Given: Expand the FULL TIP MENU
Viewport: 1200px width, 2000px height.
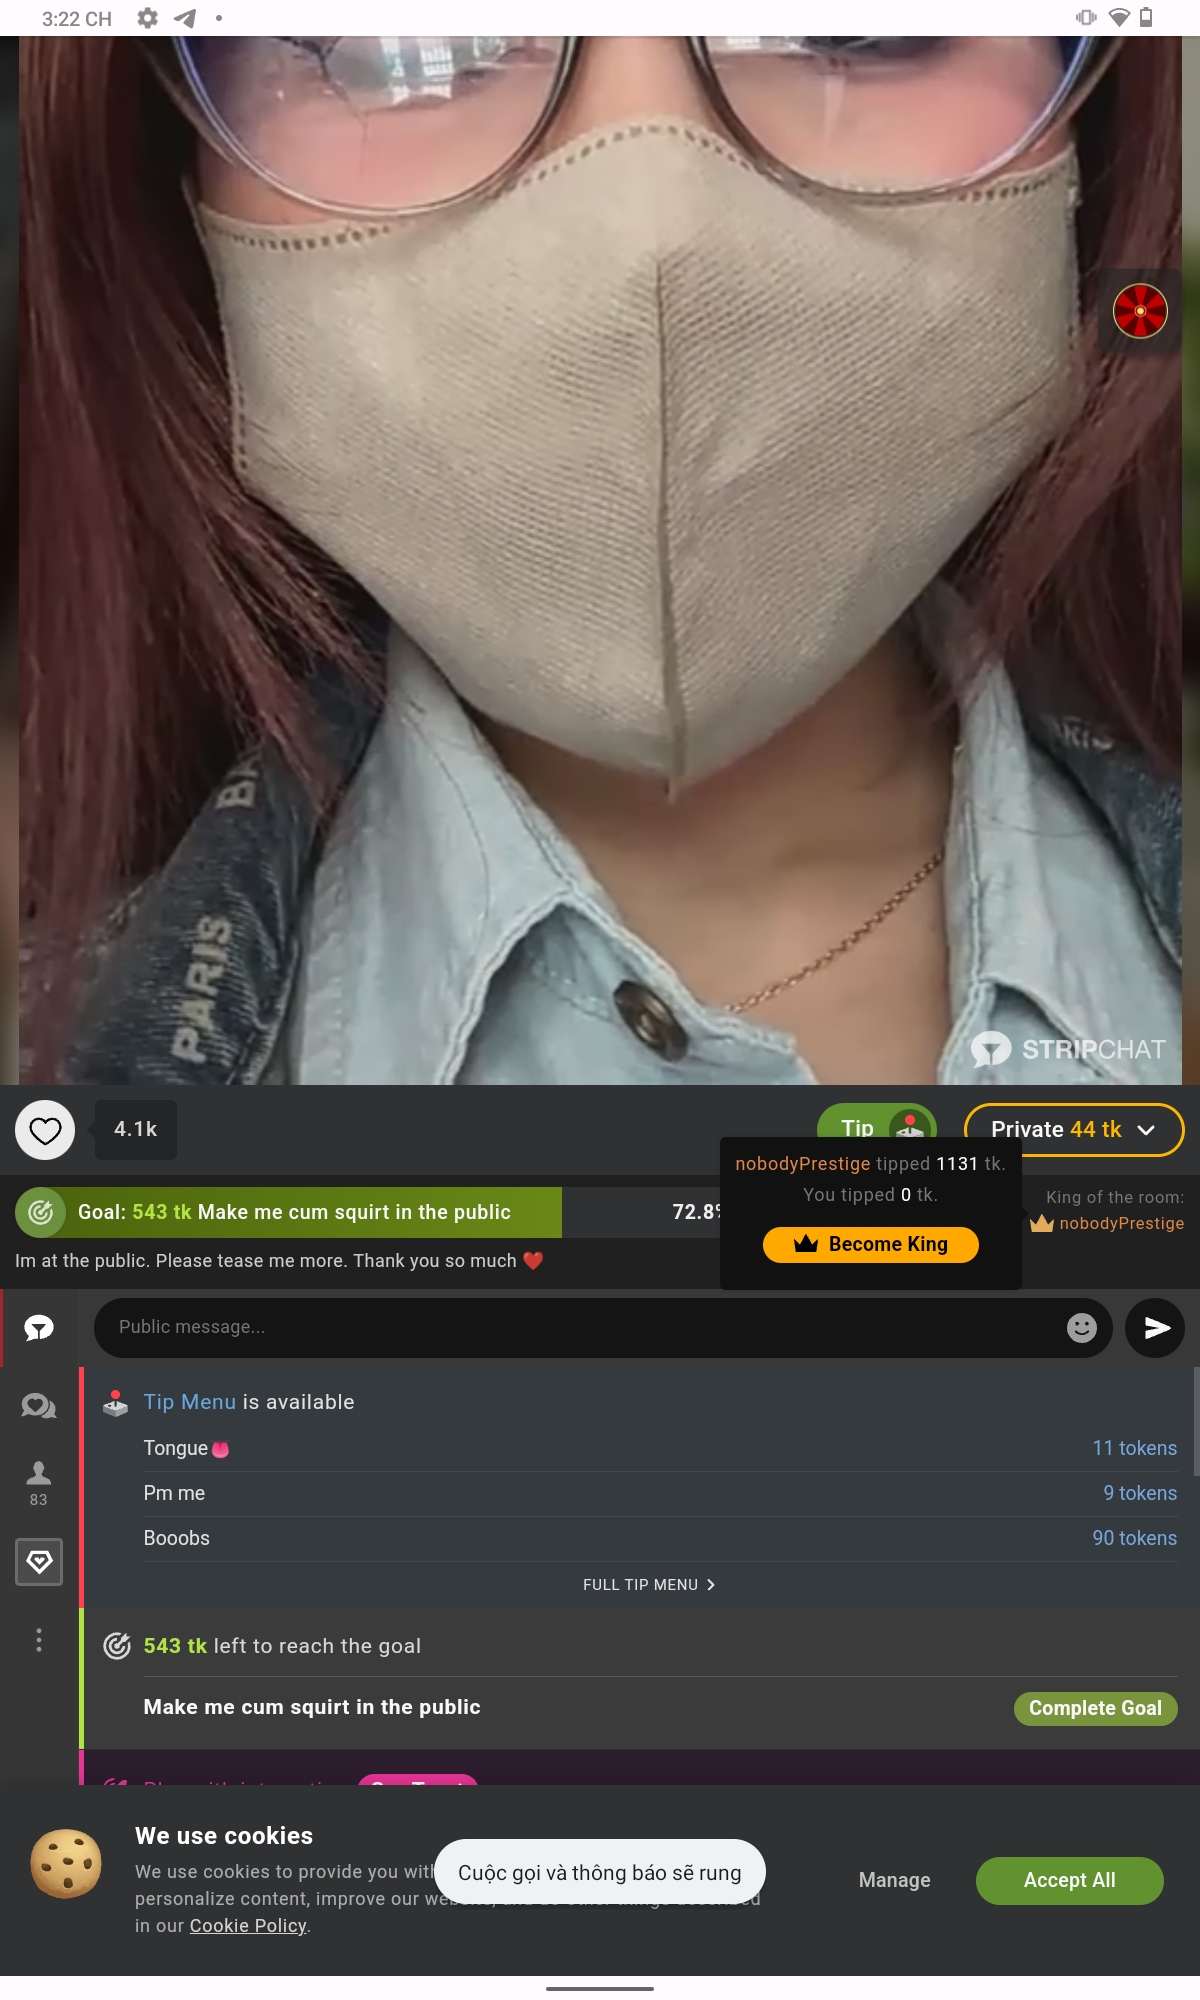Looking at the screenshot, I should point(649,1585).
